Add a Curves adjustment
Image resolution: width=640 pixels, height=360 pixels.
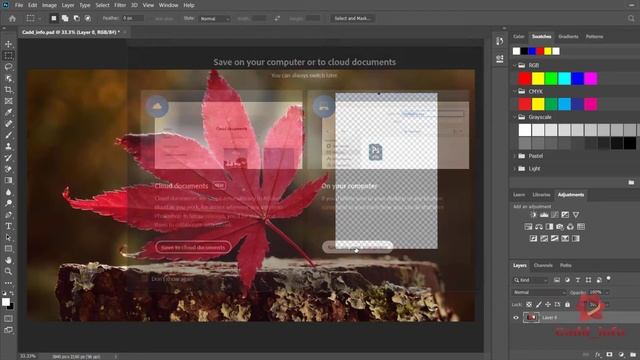tap(555, 215)
